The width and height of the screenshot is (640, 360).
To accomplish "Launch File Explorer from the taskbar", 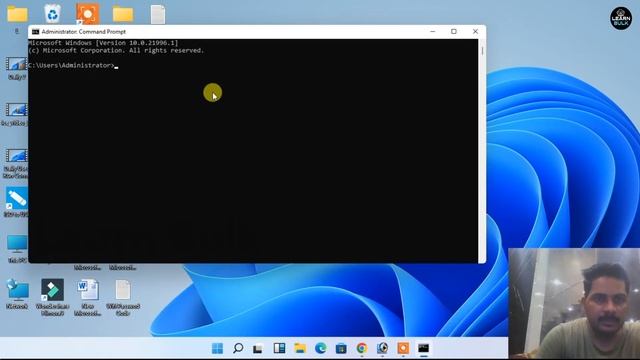I will click(300, 348).
